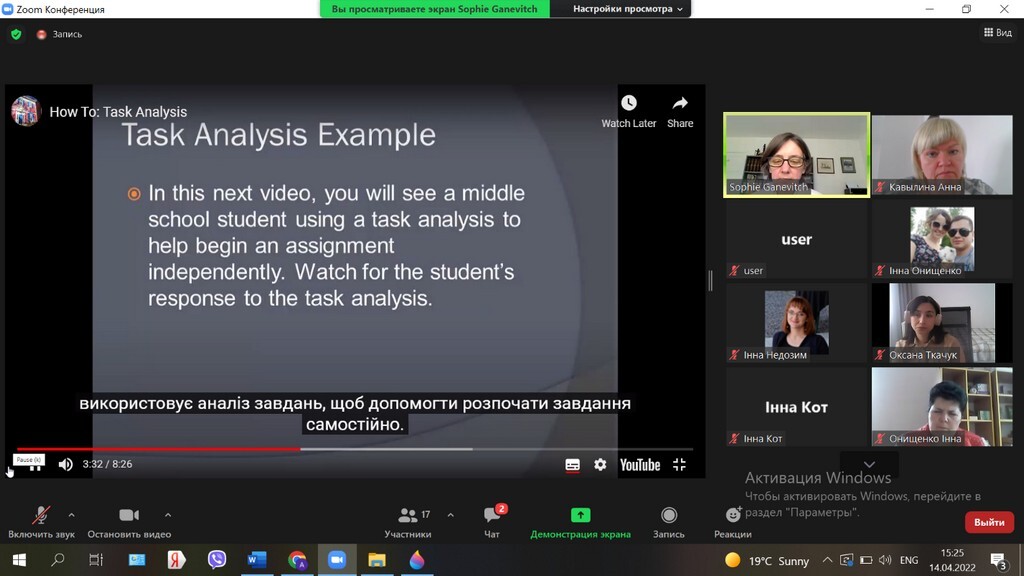
Task: Open Viber from the taskbar
Action: coord(217,560)
